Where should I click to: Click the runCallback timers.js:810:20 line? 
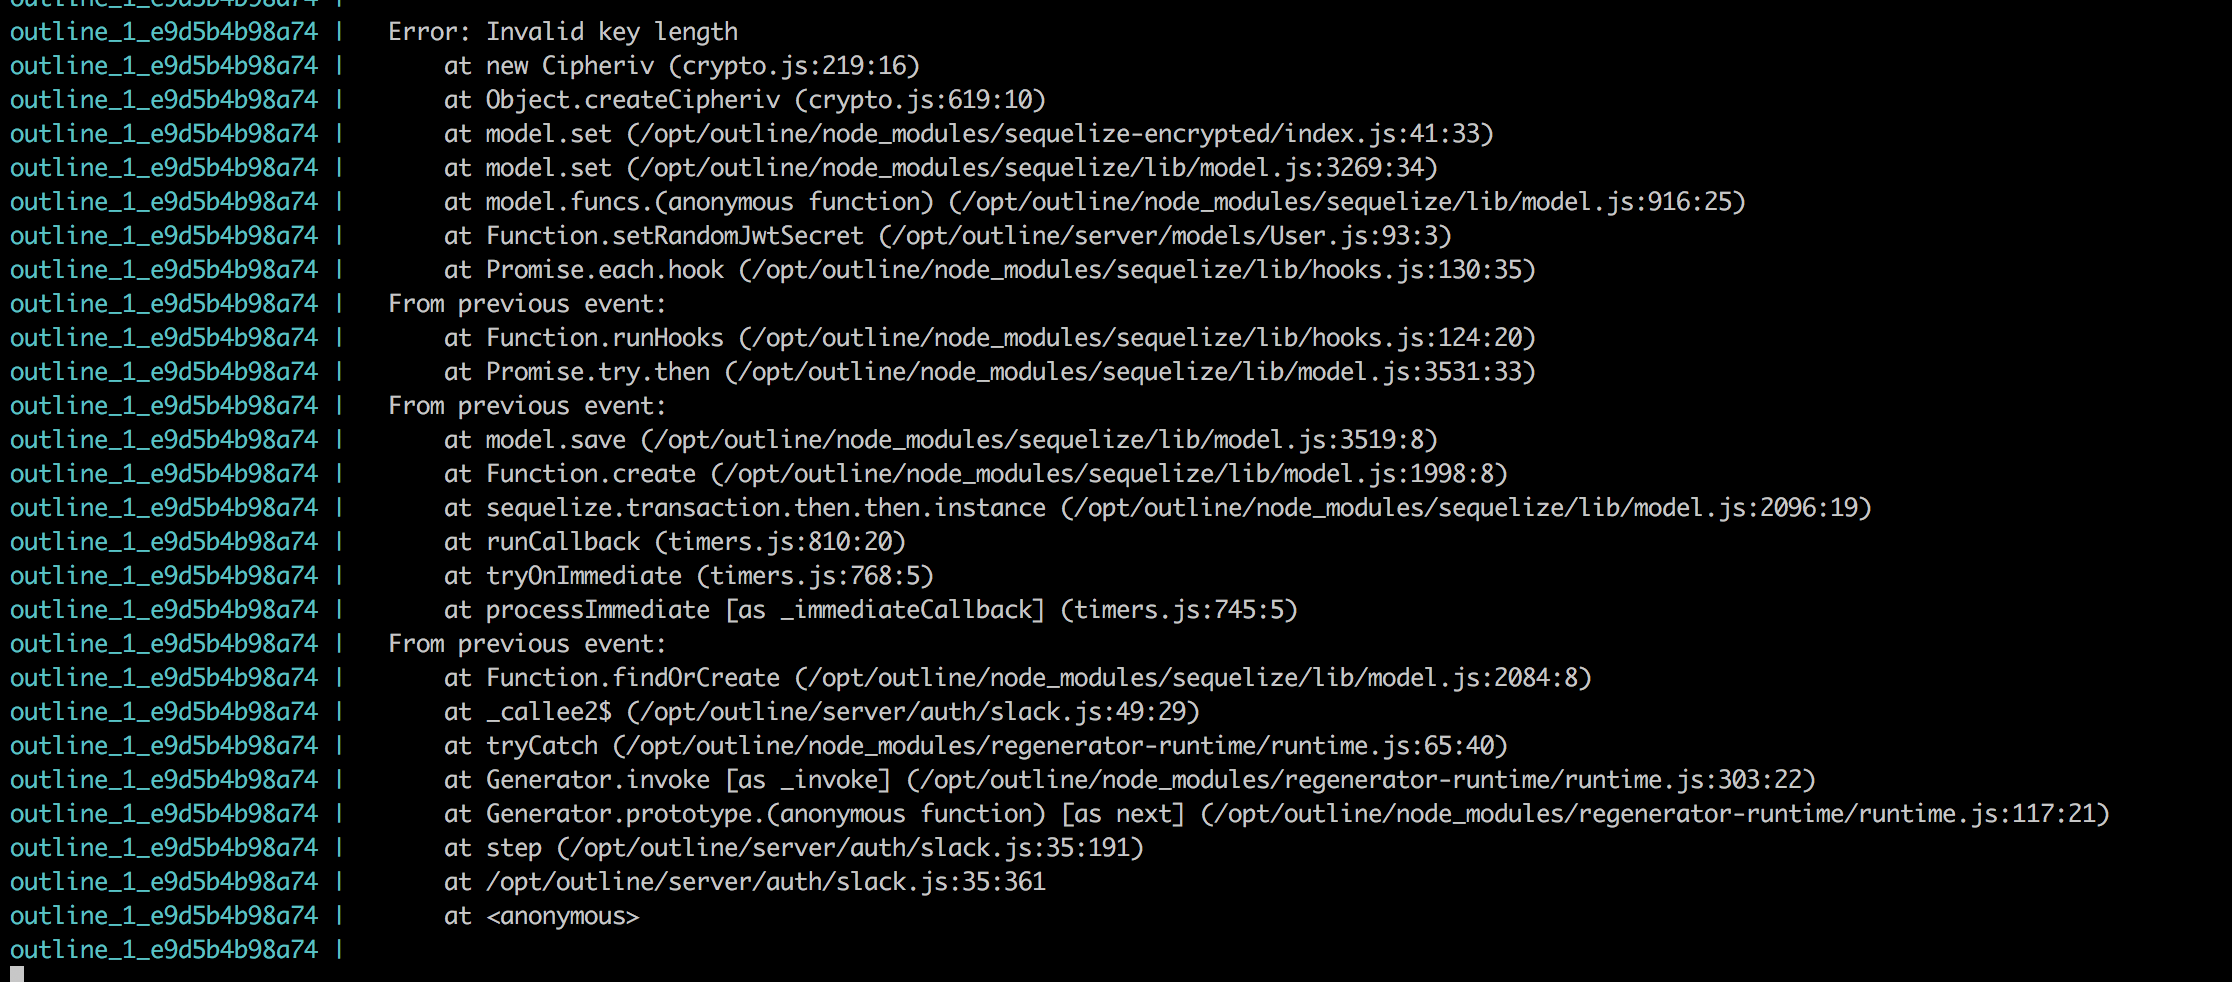(675, 542)
